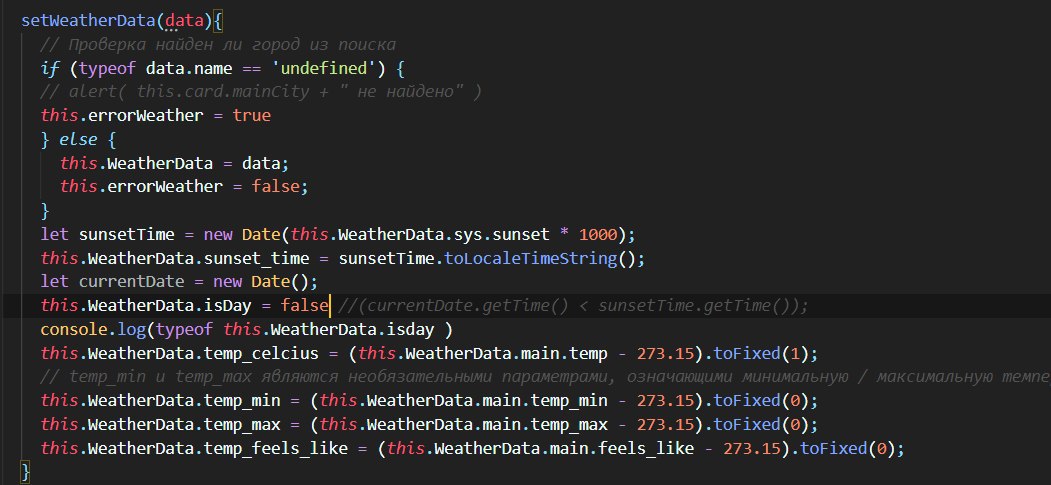Click the commented-out alert mainCity line
The width and height of the screenshot is (1051, 485).
point(261,92)
